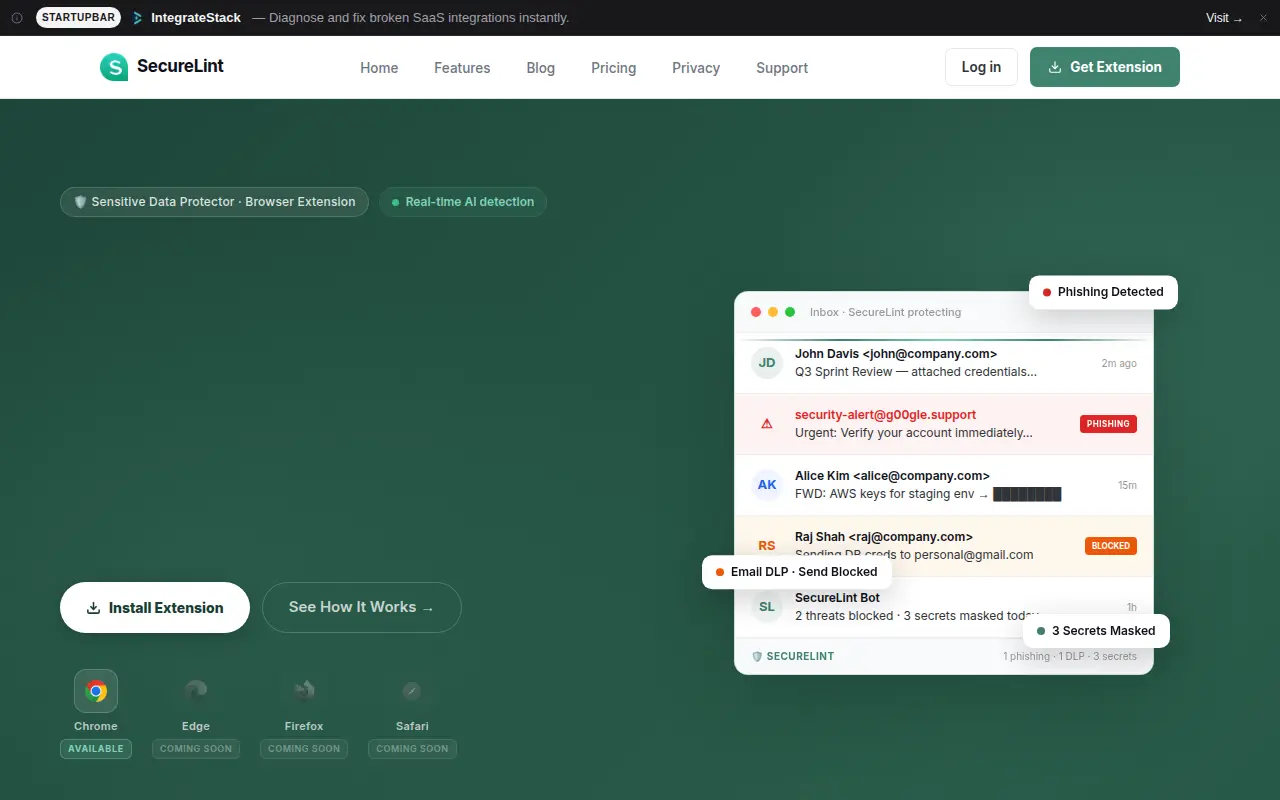
Task: Click the shield icon in SECURELINT footer
Action: (757, 656)
